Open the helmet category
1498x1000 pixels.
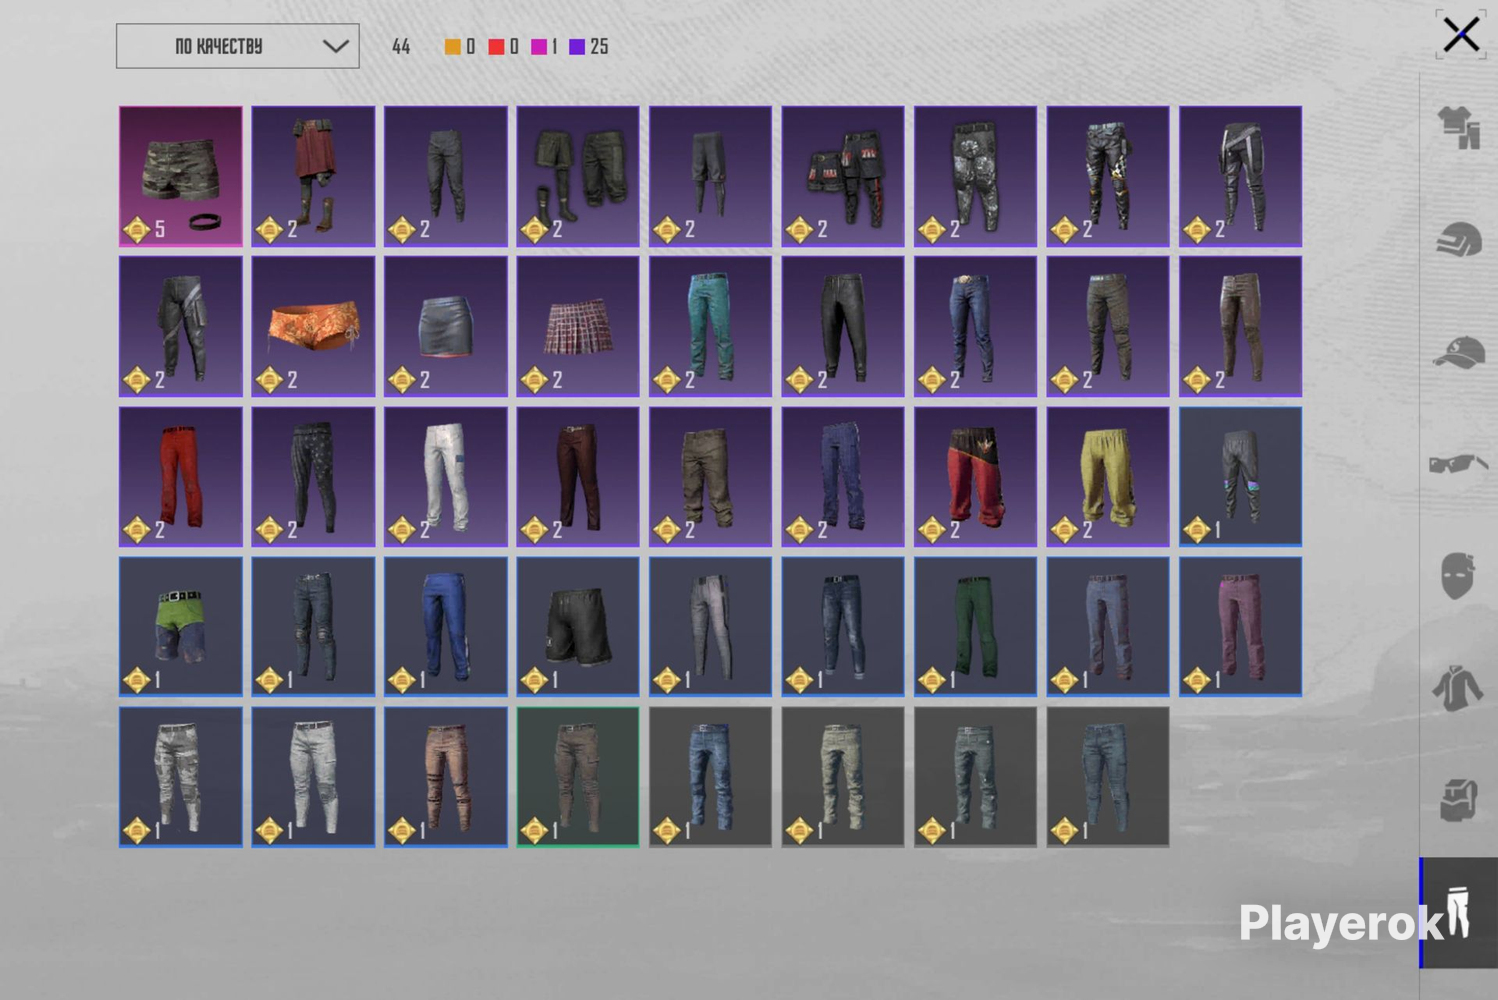[1459, 240]
